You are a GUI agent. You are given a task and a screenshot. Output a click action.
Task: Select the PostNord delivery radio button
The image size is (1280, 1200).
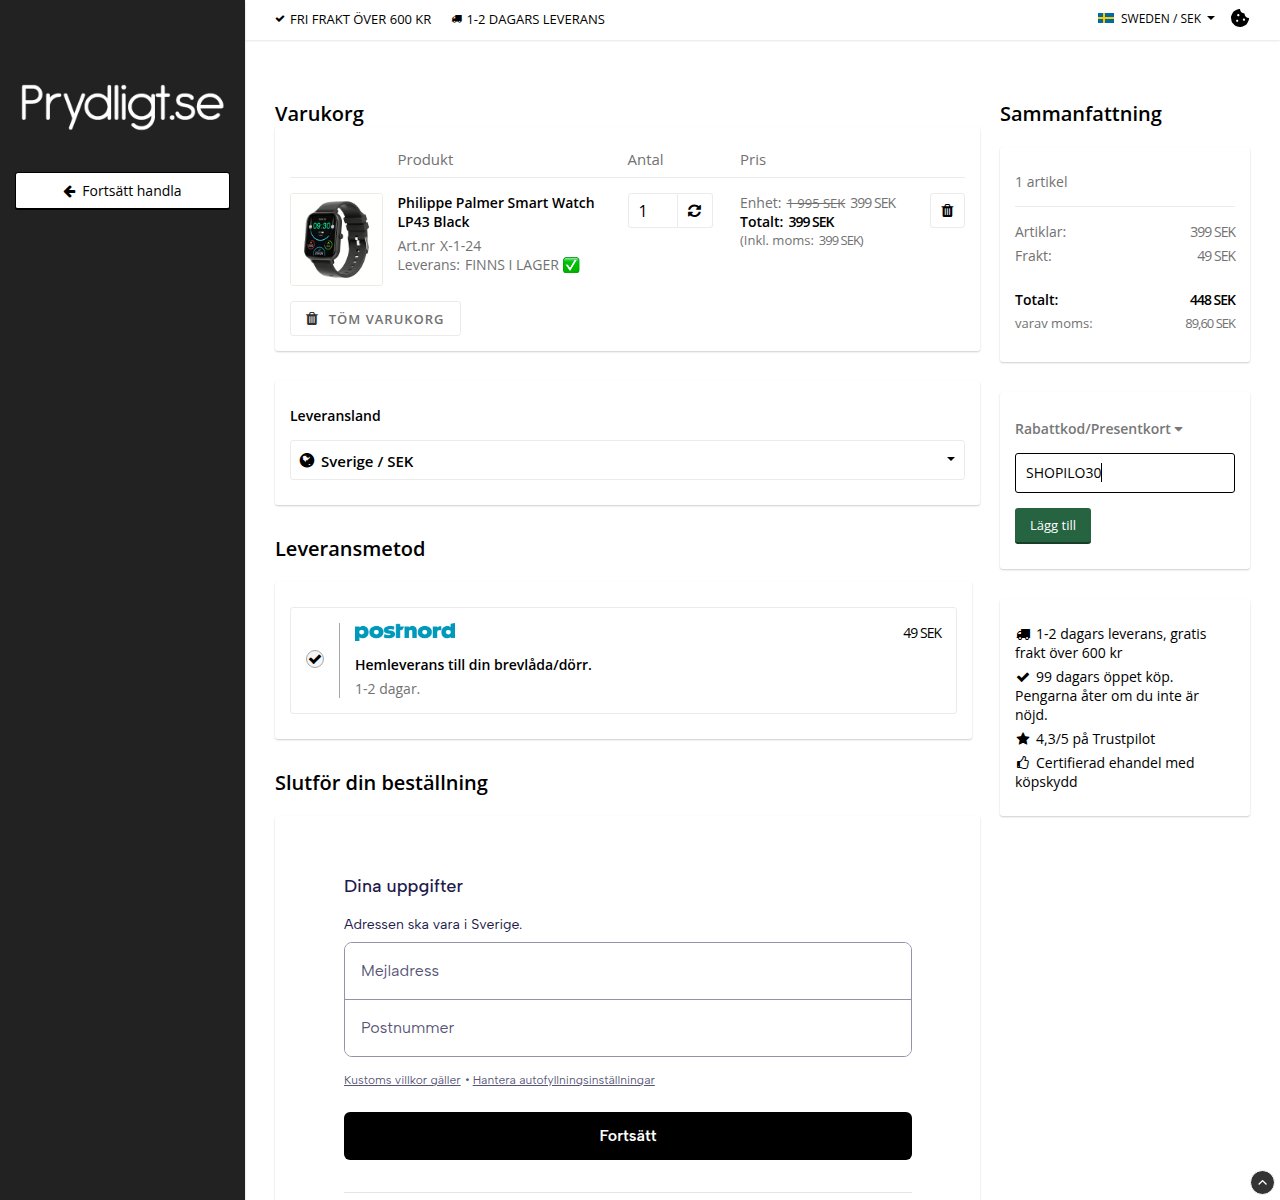point(315,659)
